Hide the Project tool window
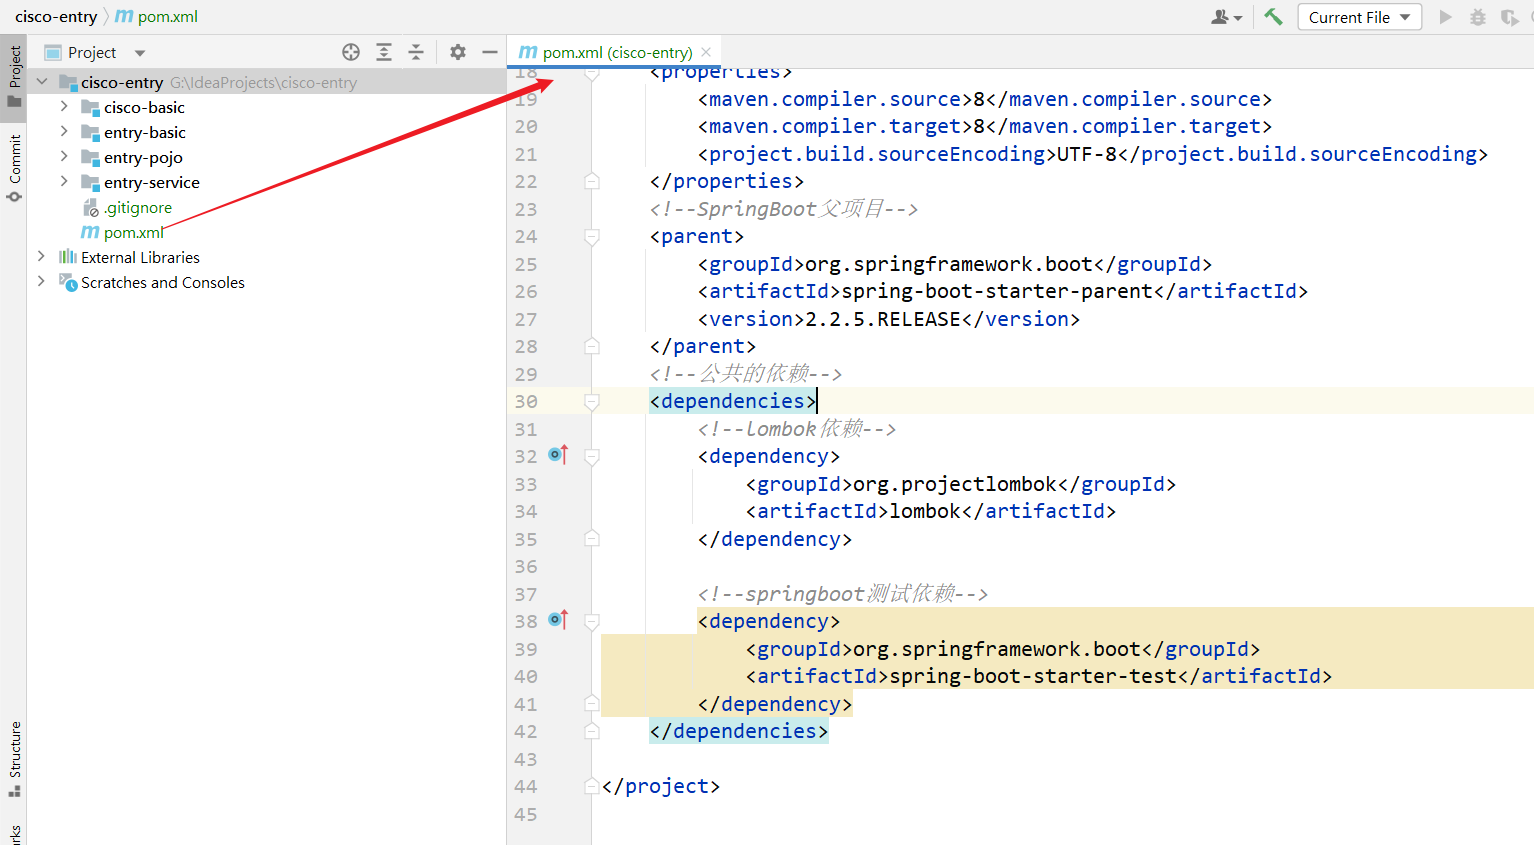 (x=489, y=51)
